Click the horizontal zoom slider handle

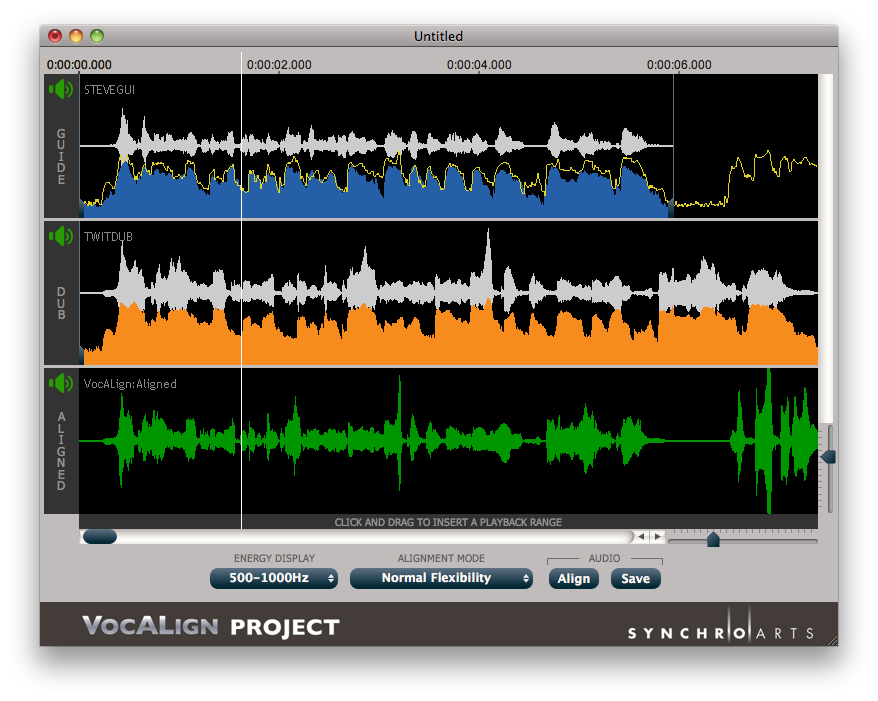coord(713,540)
